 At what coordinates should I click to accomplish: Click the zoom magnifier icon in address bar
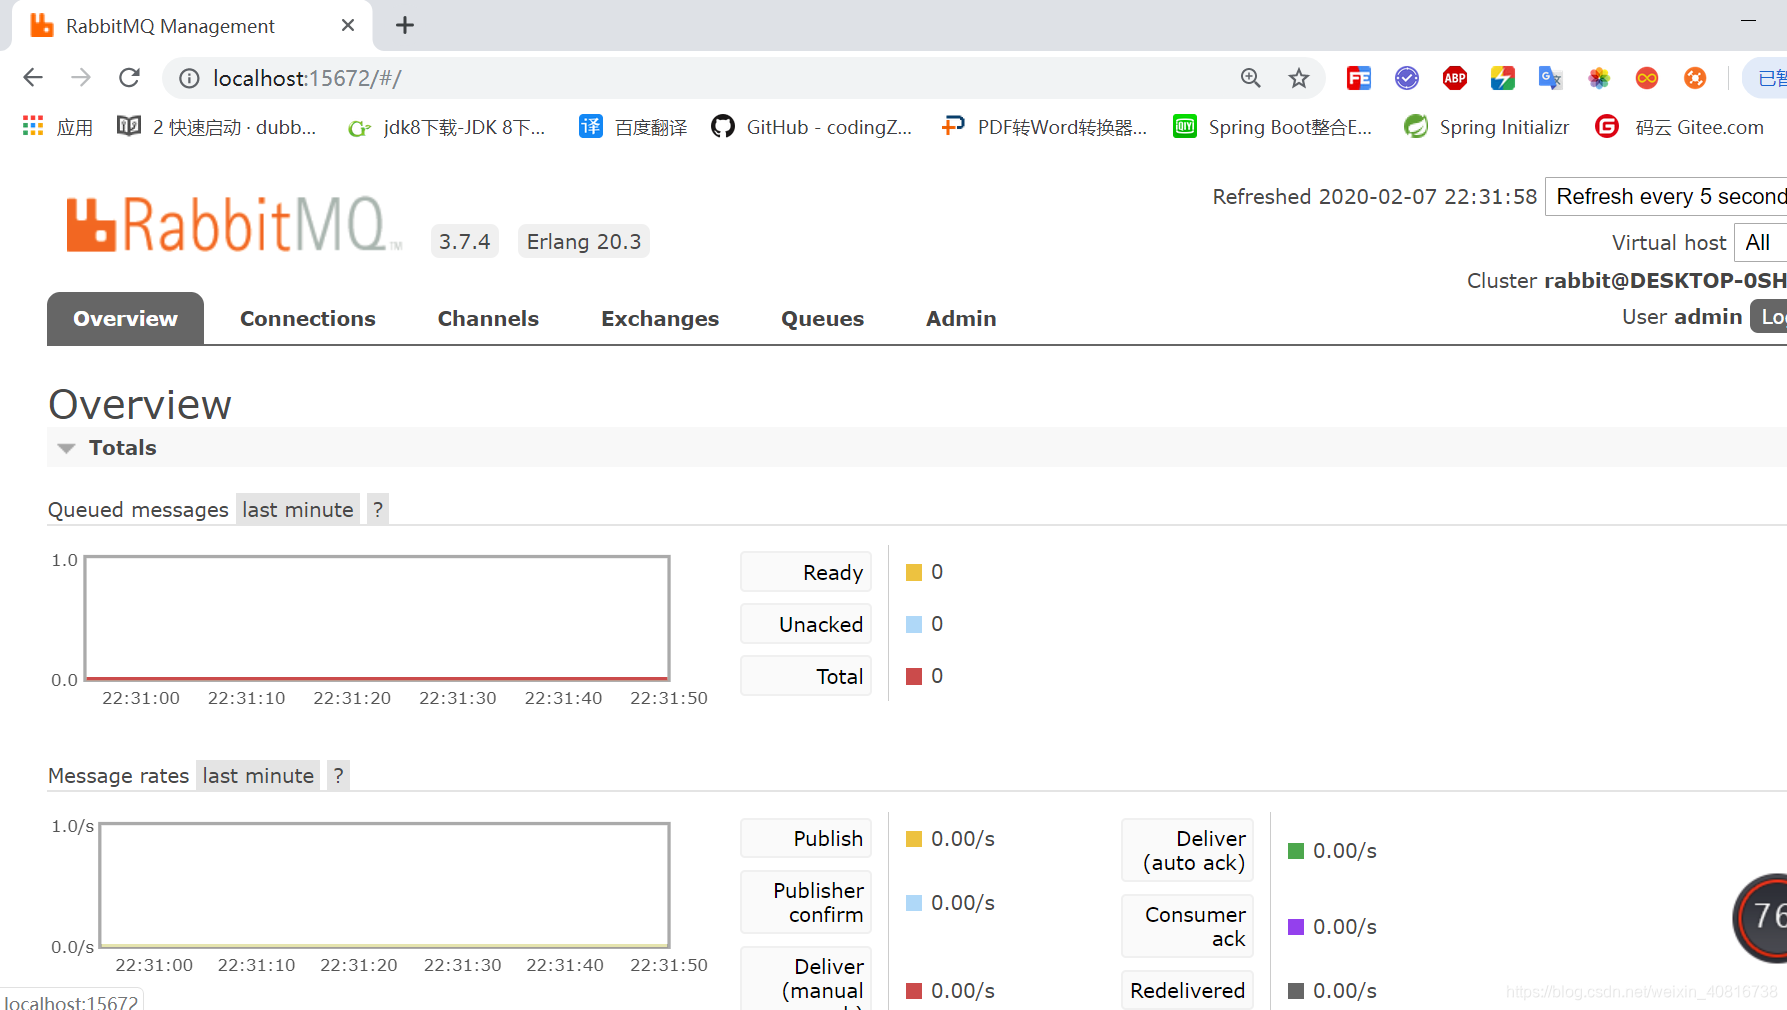click(x=1250, y=78)
